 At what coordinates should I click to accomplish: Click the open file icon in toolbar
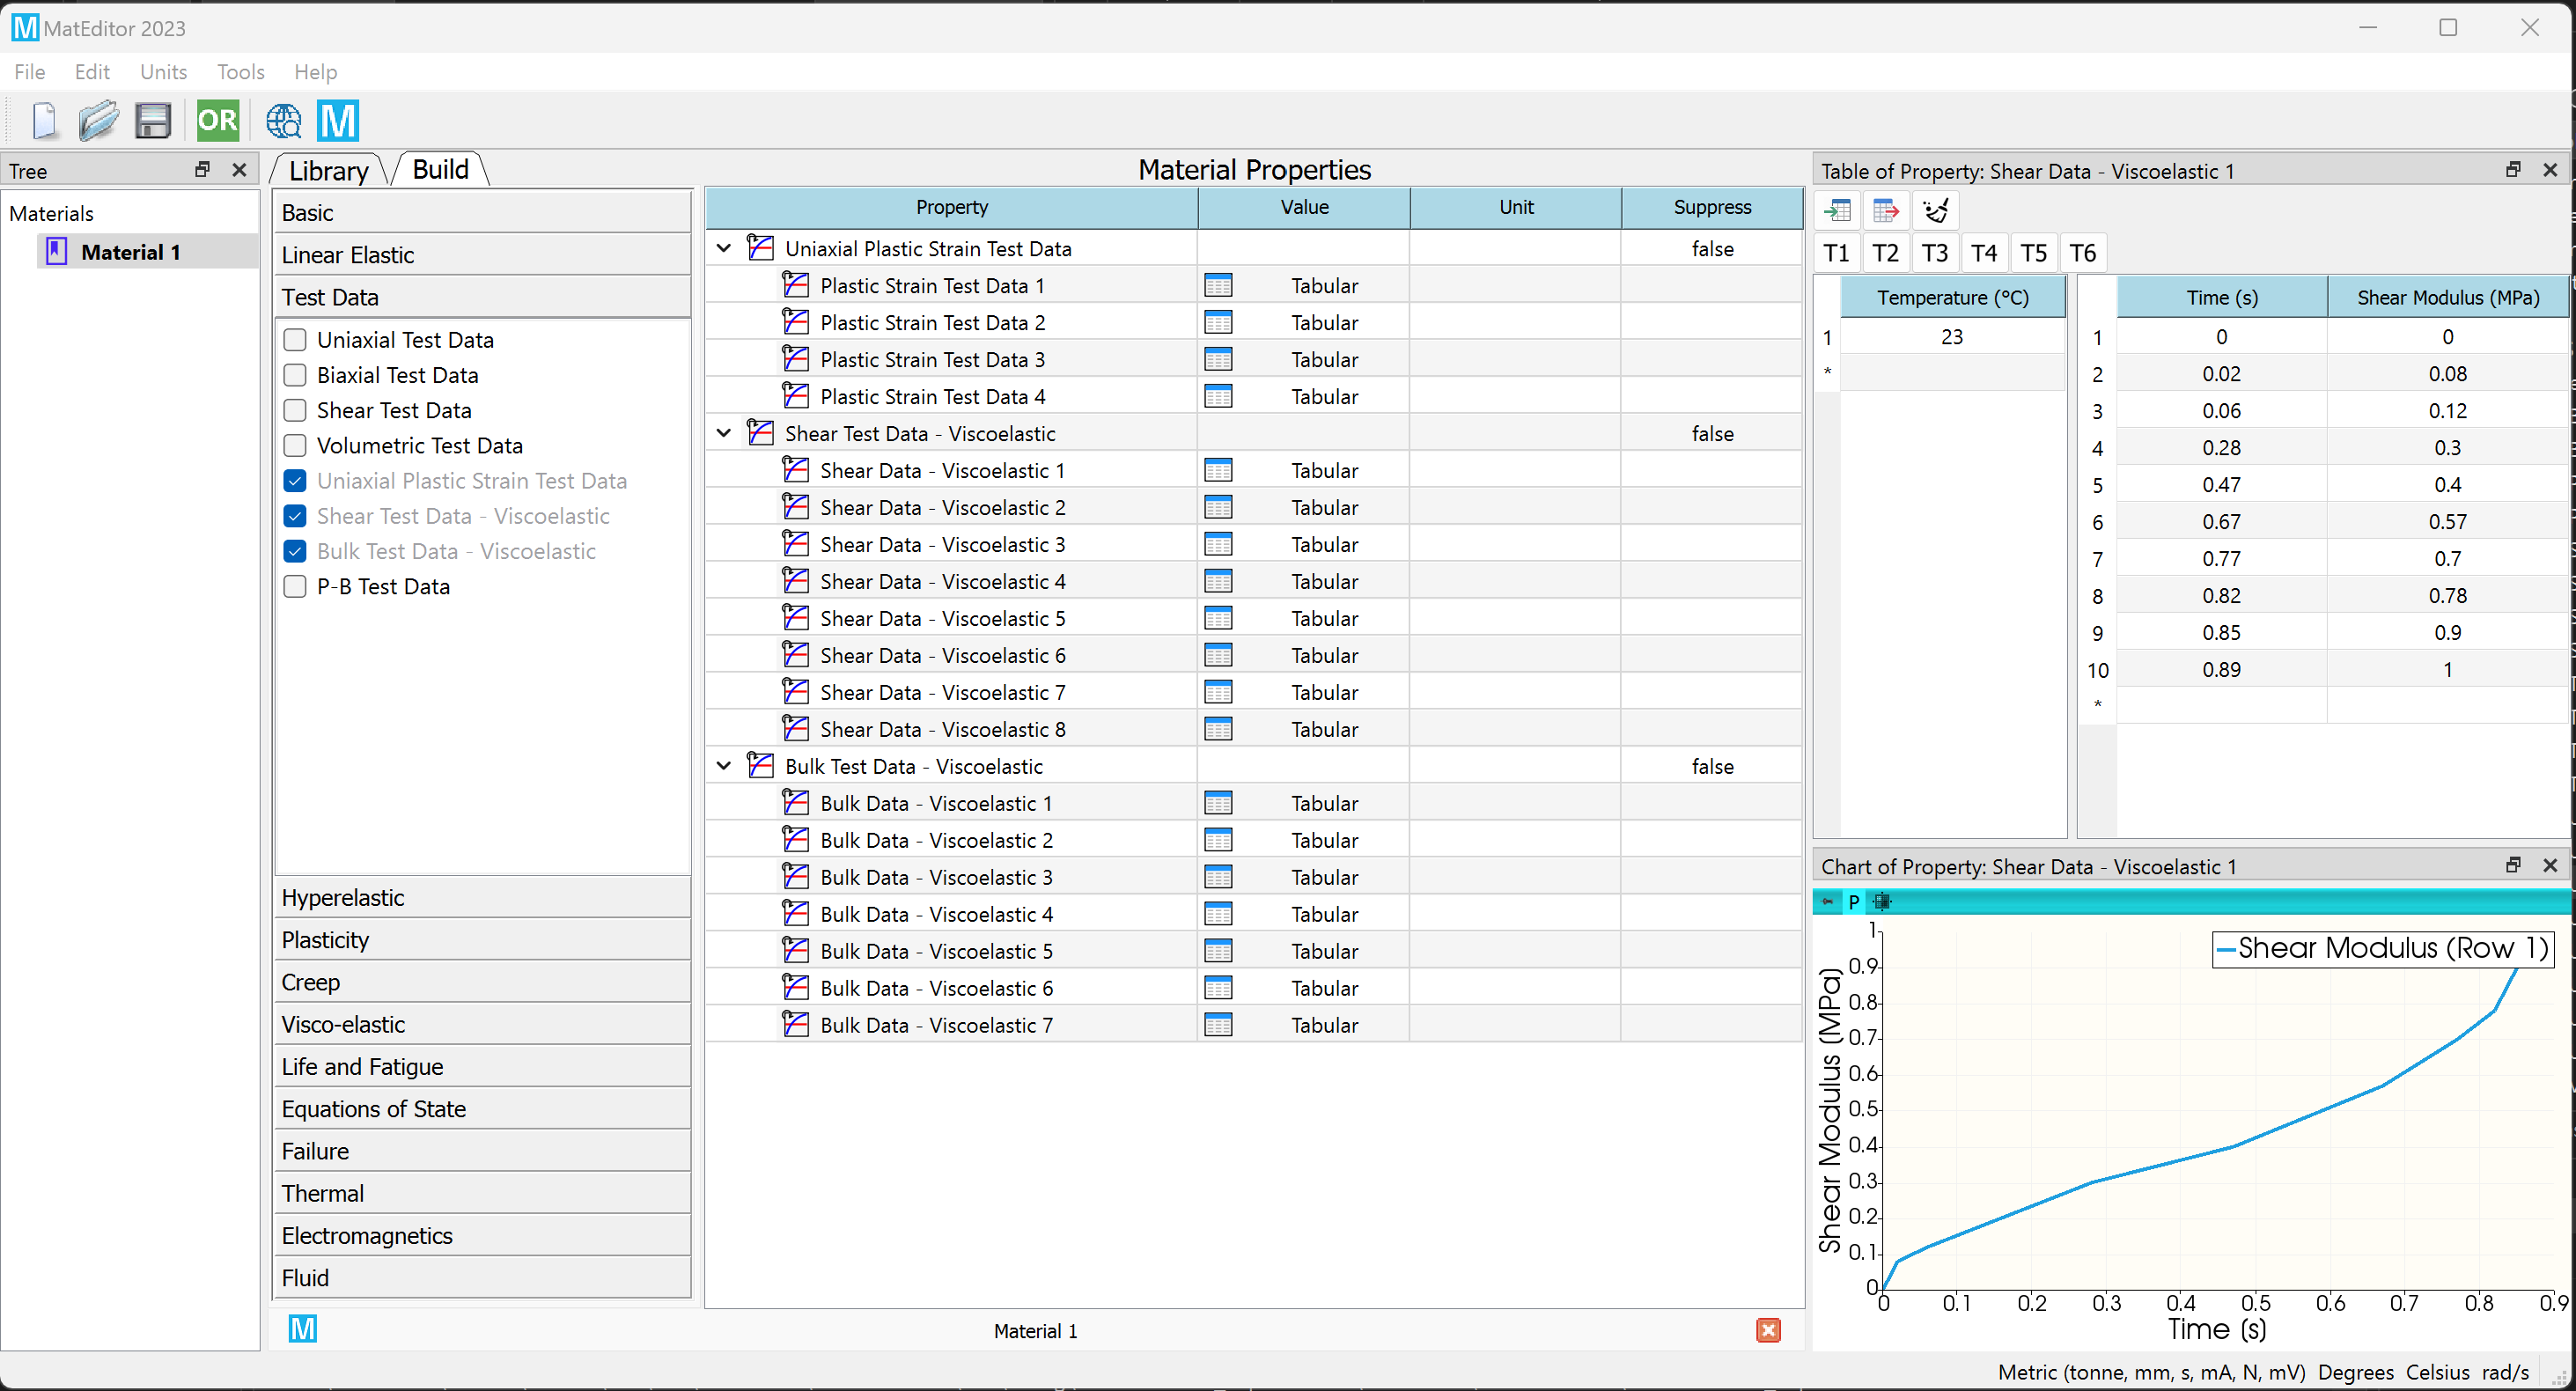tap(96, 120)
